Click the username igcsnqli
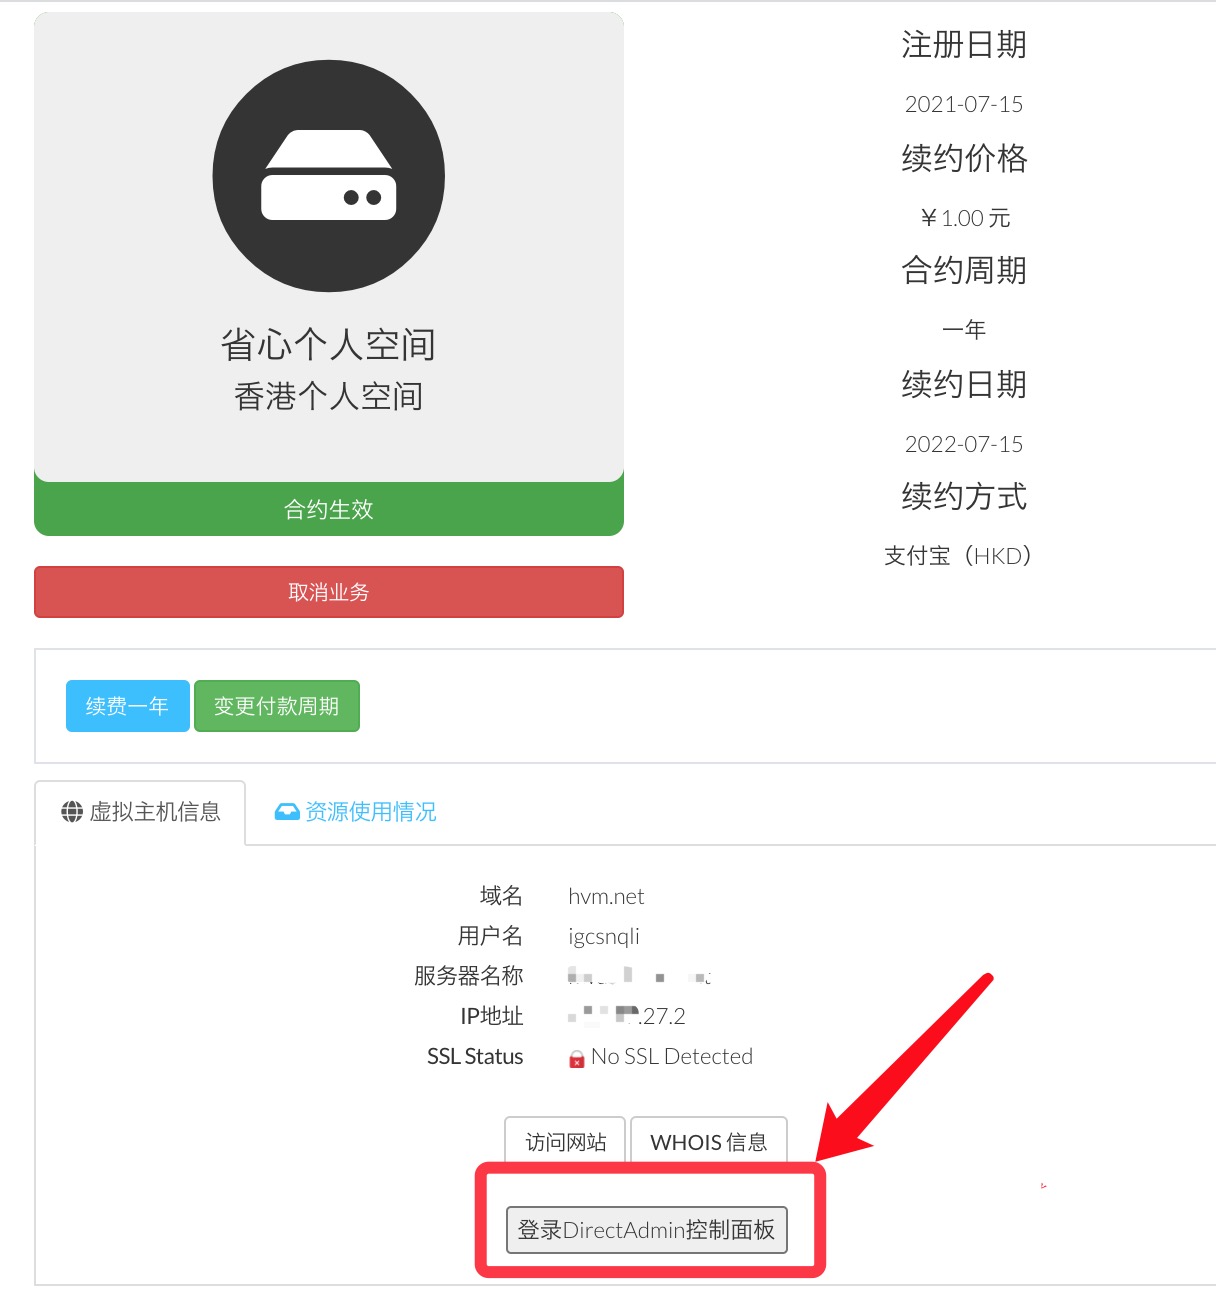Screen dimensions: 1216x1308 pos(603,936)
